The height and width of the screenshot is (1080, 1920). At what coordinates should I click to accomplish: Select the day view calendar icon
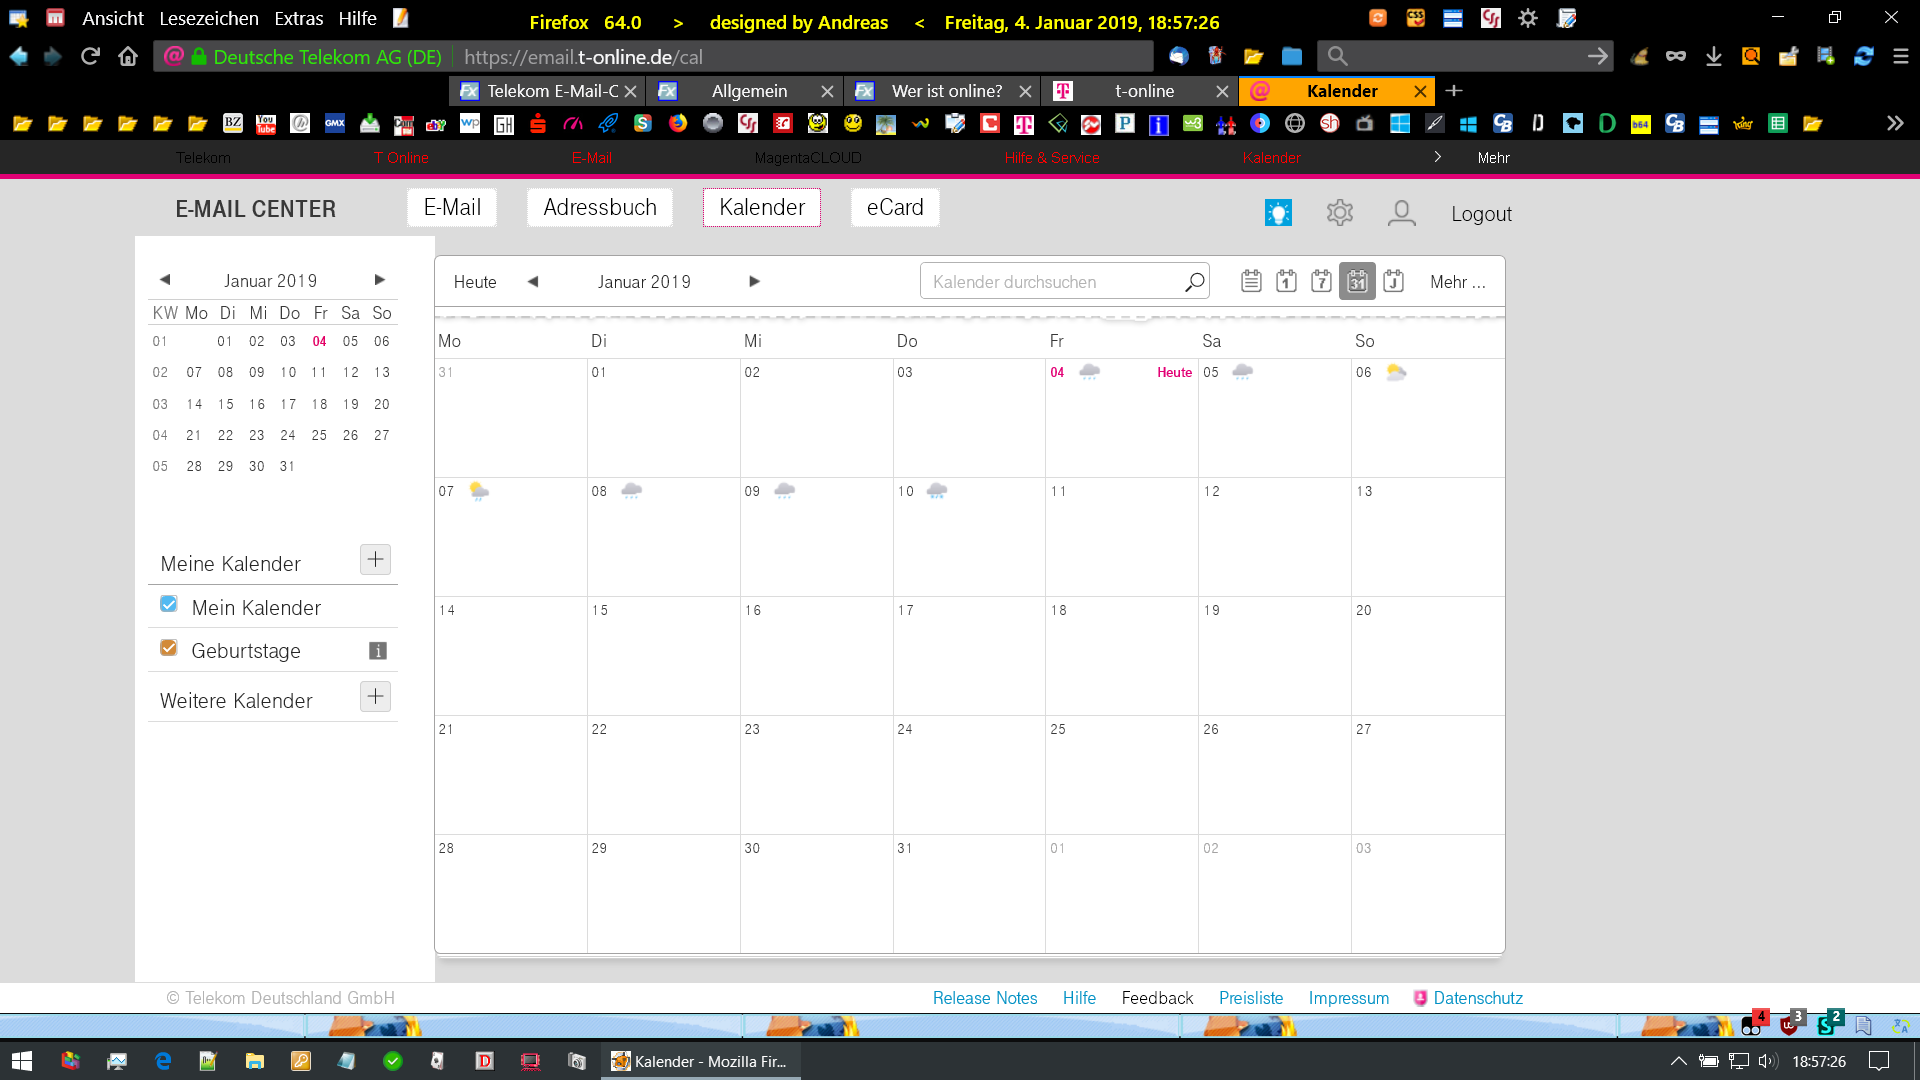[x=1286, y=281]
